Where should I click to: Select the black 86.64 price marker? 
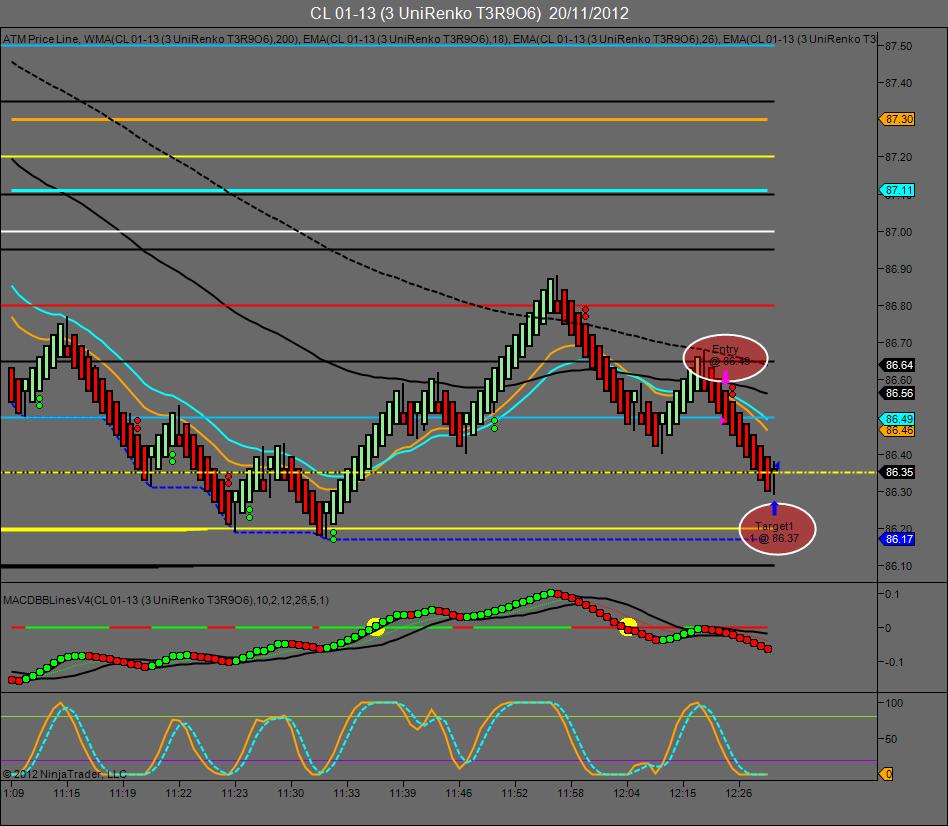coord(897,365)
